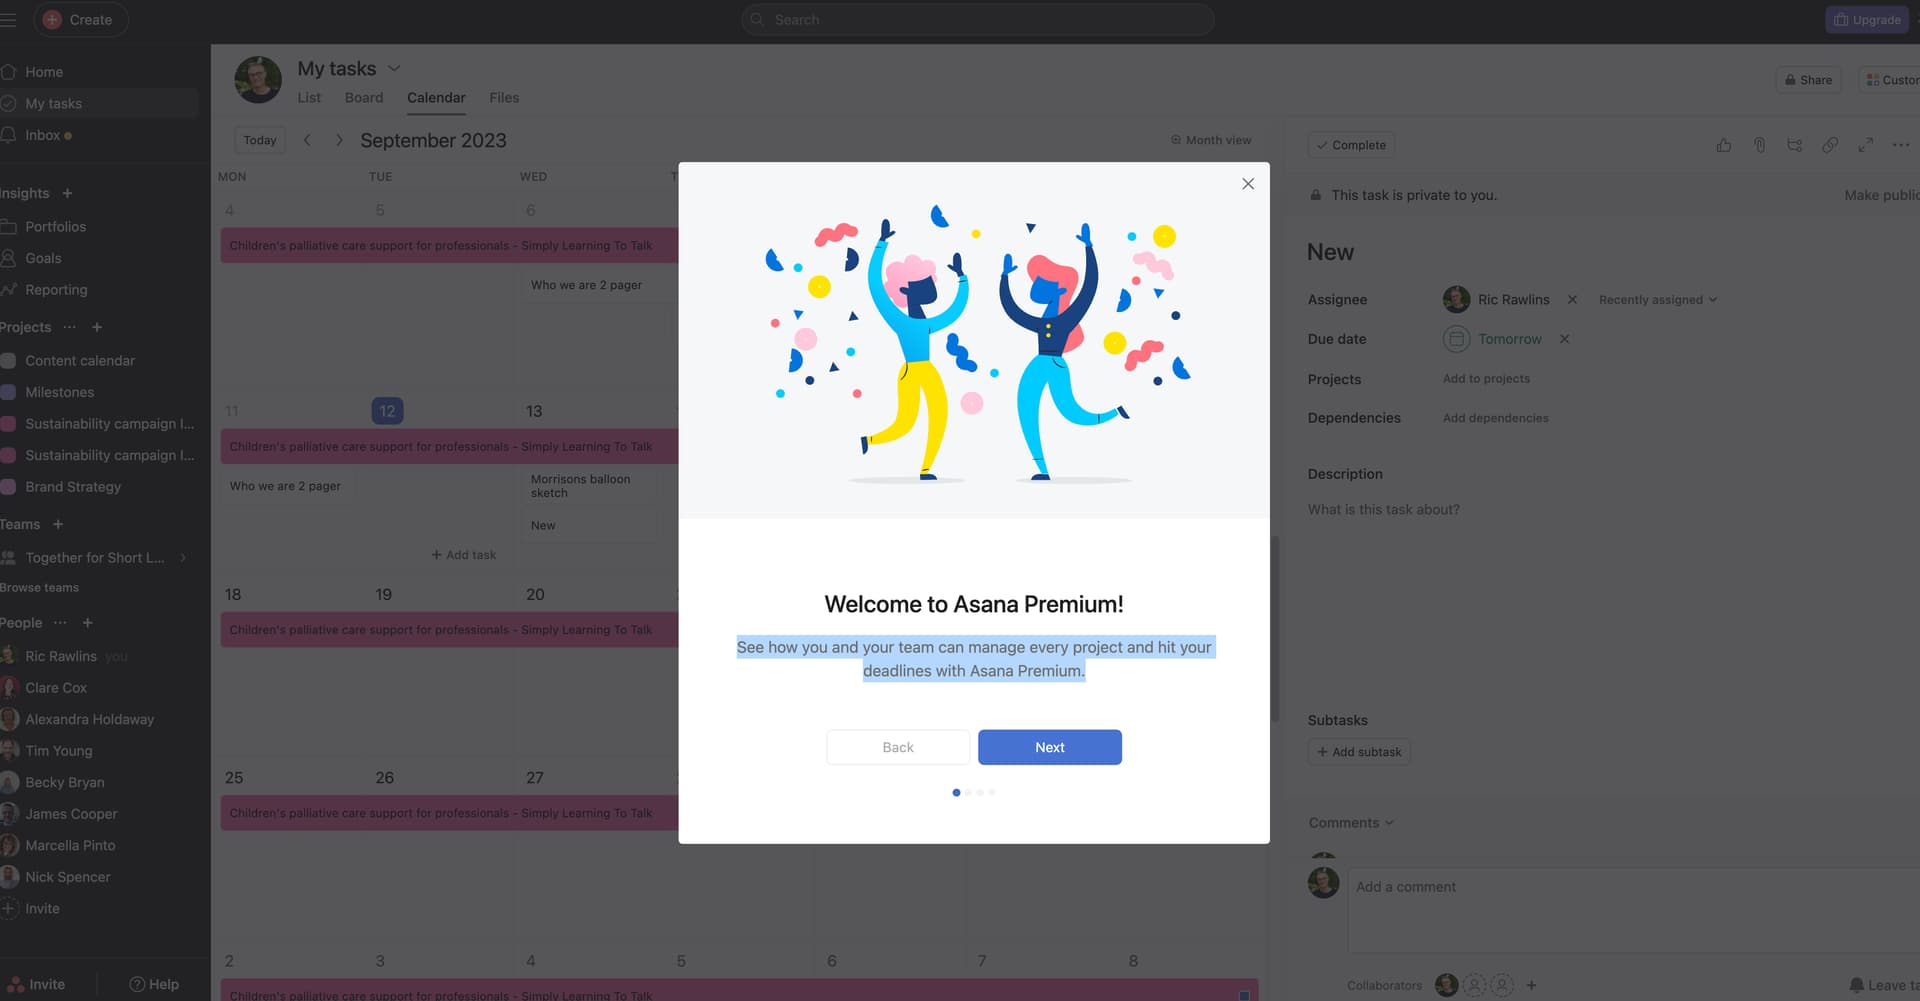This screenshot has height=1001, width=1920.
Task: Remove assignee Ric Rawlins with X
Action: pyautogui.click(x=1572, y=300)
